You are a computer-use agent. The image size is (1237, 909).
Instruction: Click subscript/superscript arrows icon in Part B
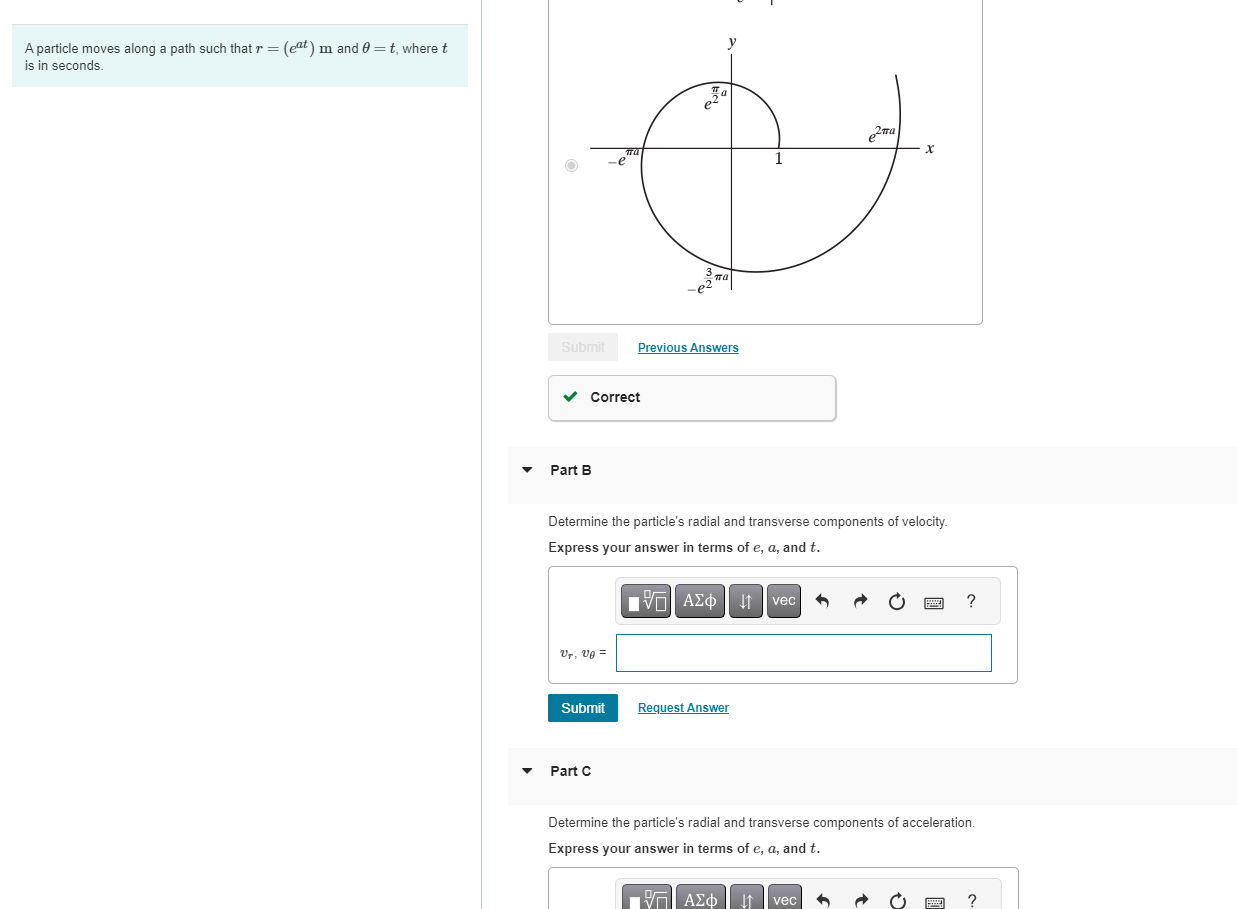(746, 601)
